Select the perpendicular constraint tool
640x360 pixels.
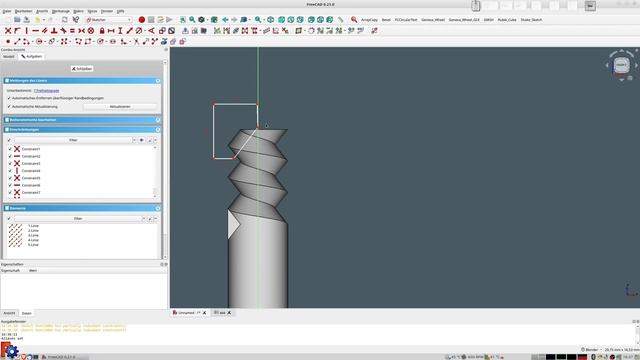tap(54, 31)
